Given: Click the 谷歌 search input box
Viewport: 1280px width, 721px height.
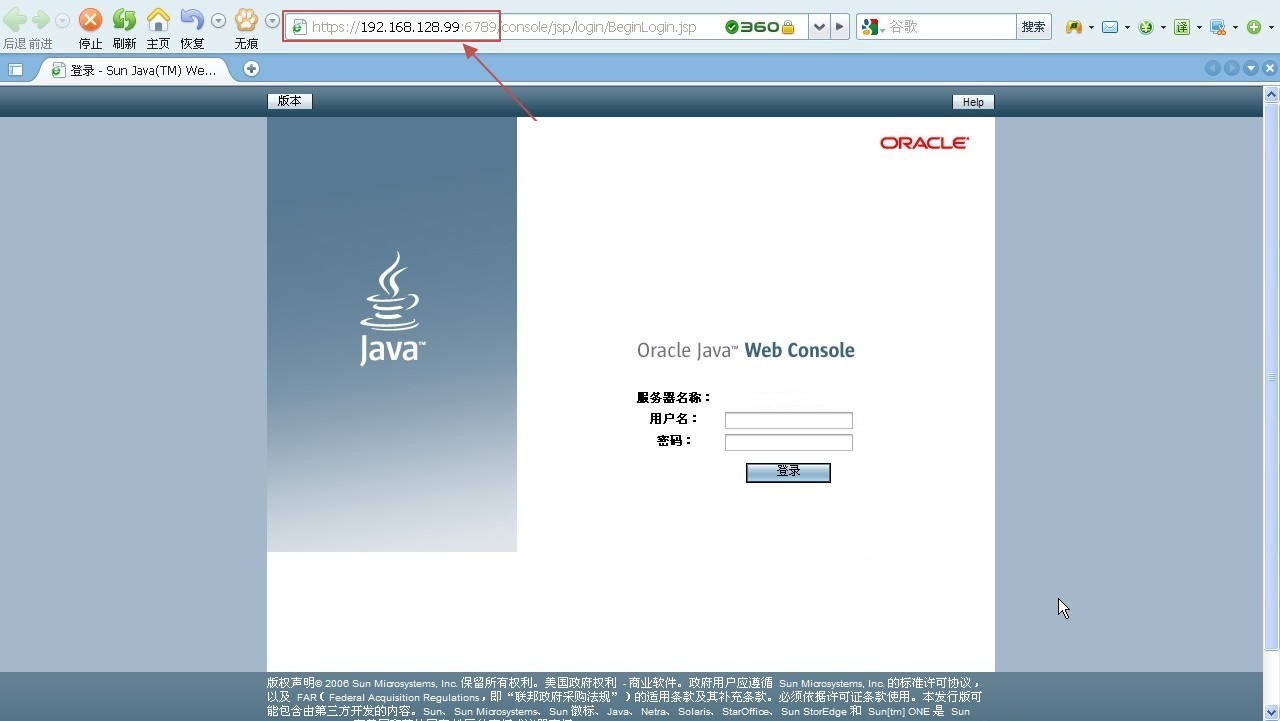Looking at the screenshot, I should click(951, 27).
